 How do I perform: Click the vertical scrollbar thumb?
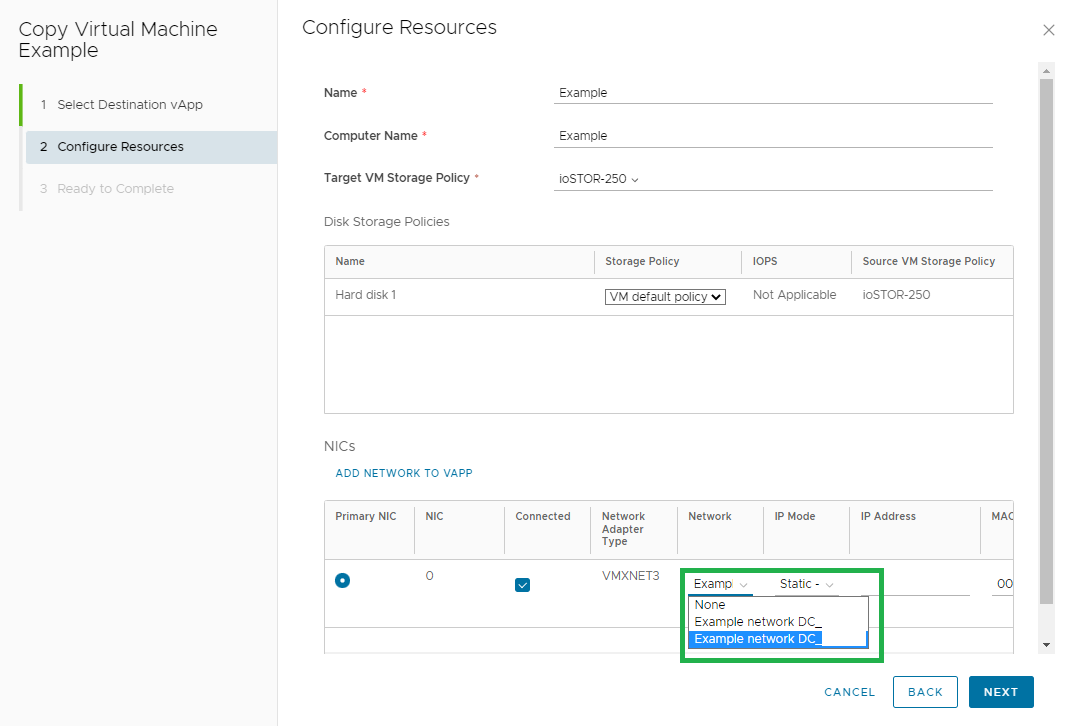point(1046,341)
